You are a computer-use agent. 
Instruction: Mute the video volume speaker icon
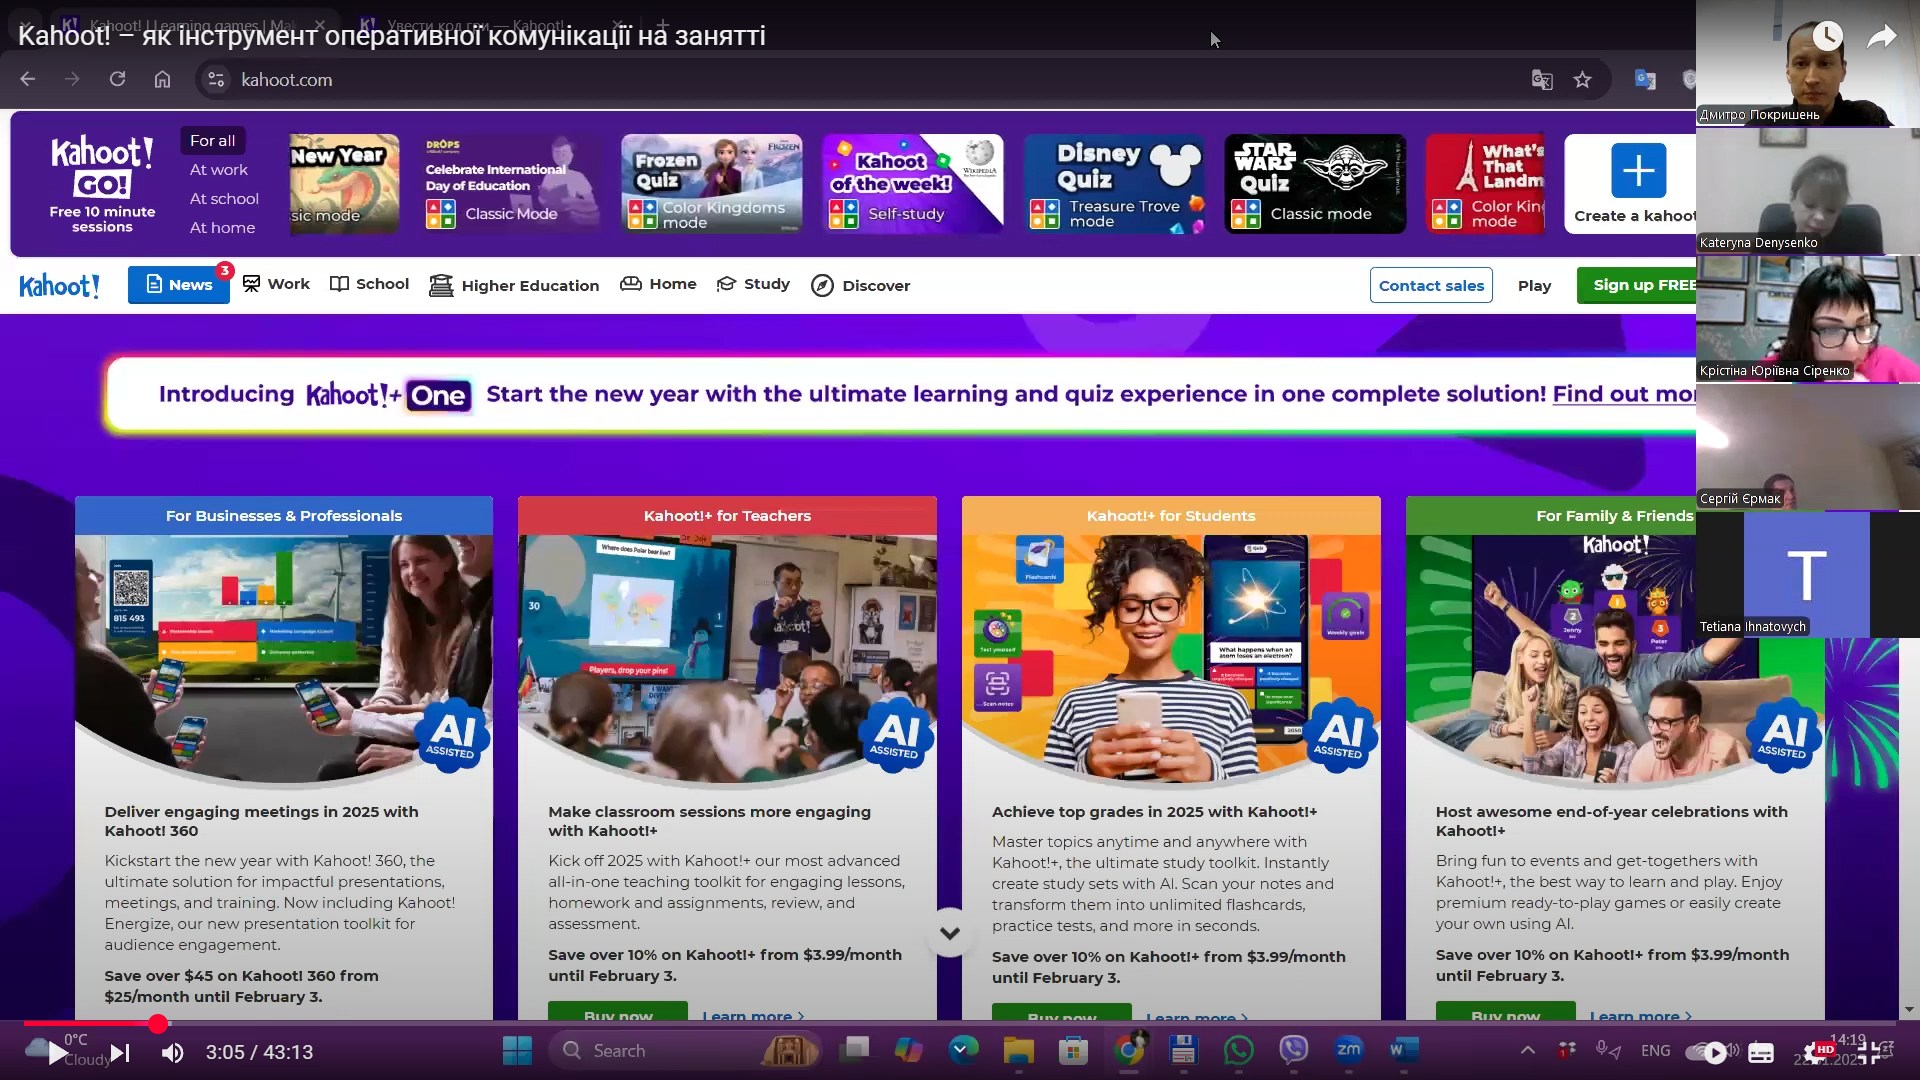[173, 1052]
